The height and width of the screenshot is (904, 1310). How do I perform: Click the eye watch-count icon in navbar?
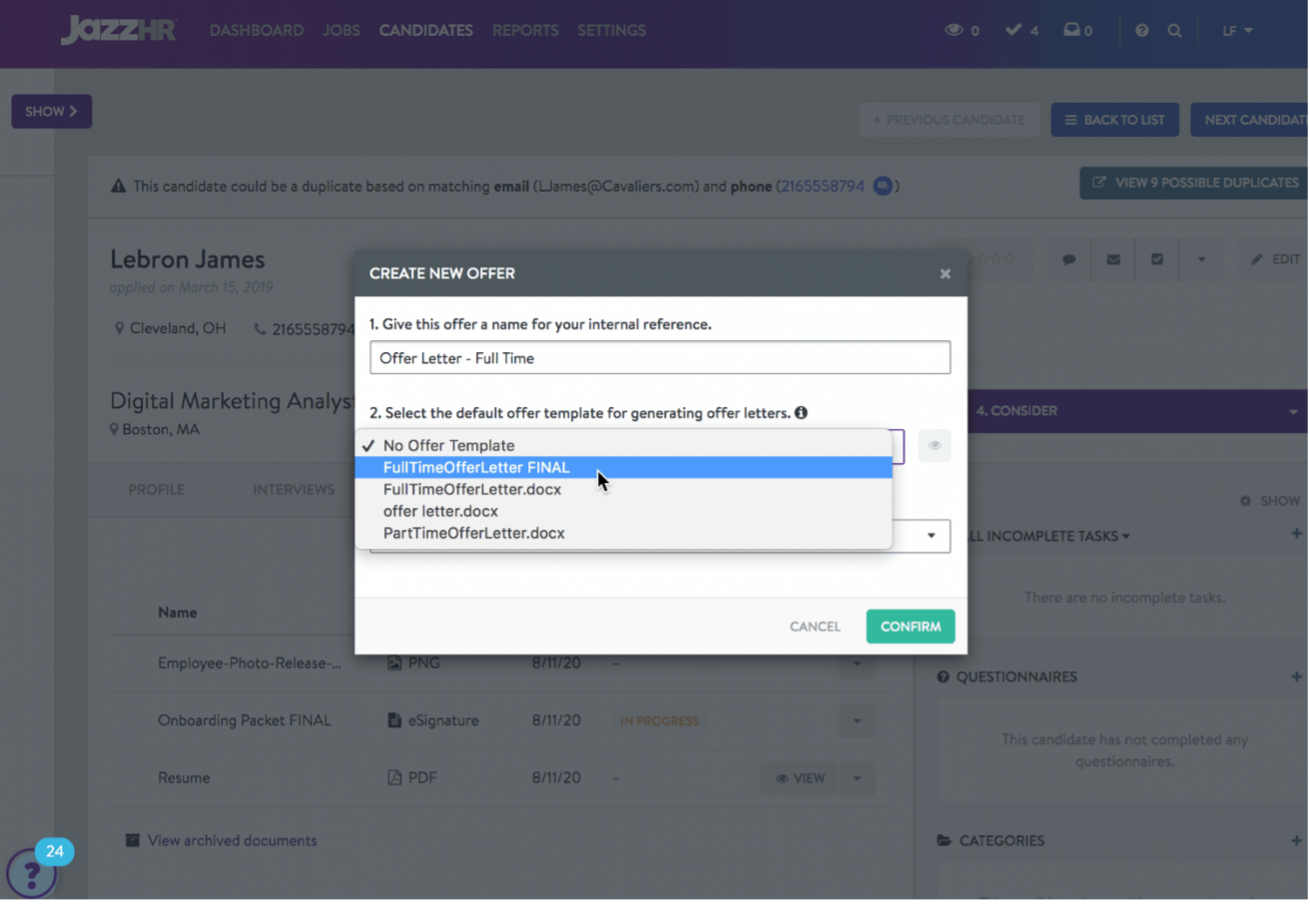955,31
